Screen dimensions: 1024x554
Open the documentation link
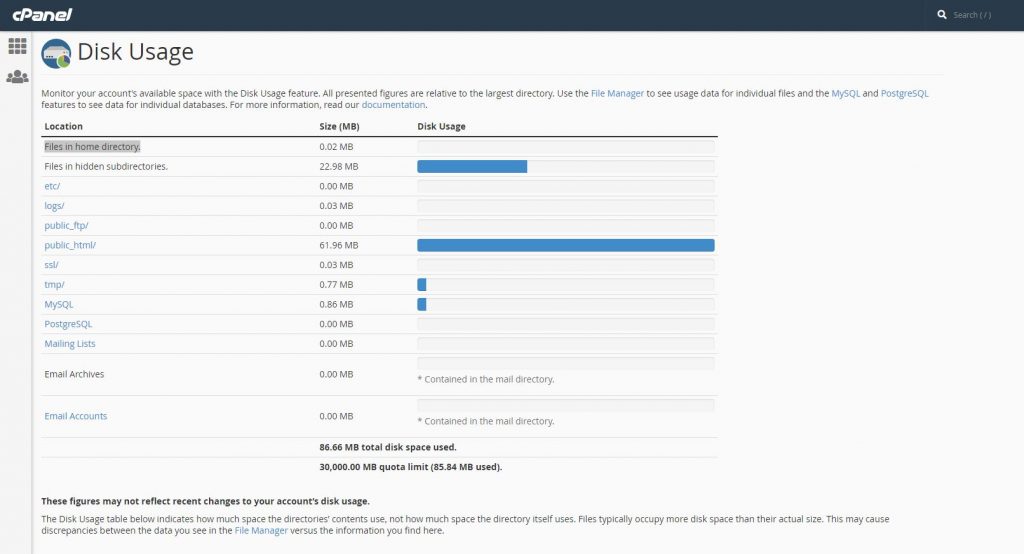point(393,105)
